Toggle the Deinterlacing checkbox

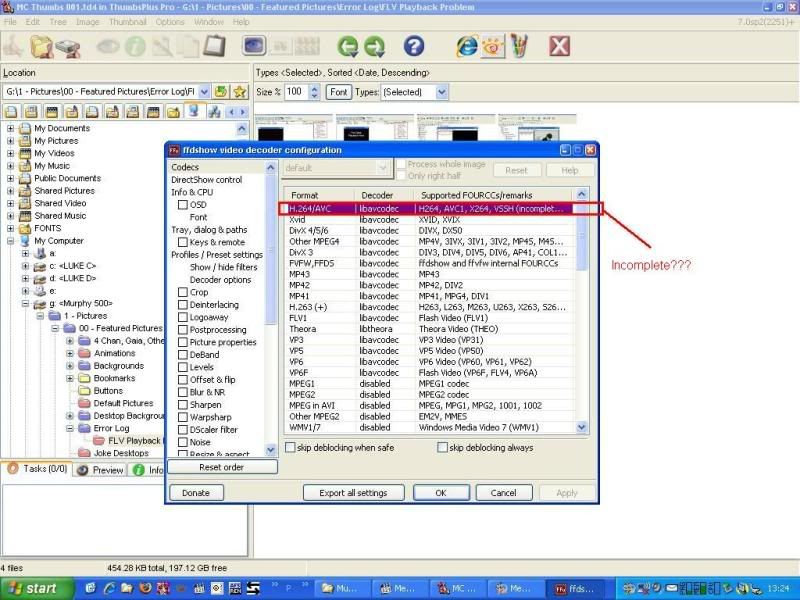(183, 305)
